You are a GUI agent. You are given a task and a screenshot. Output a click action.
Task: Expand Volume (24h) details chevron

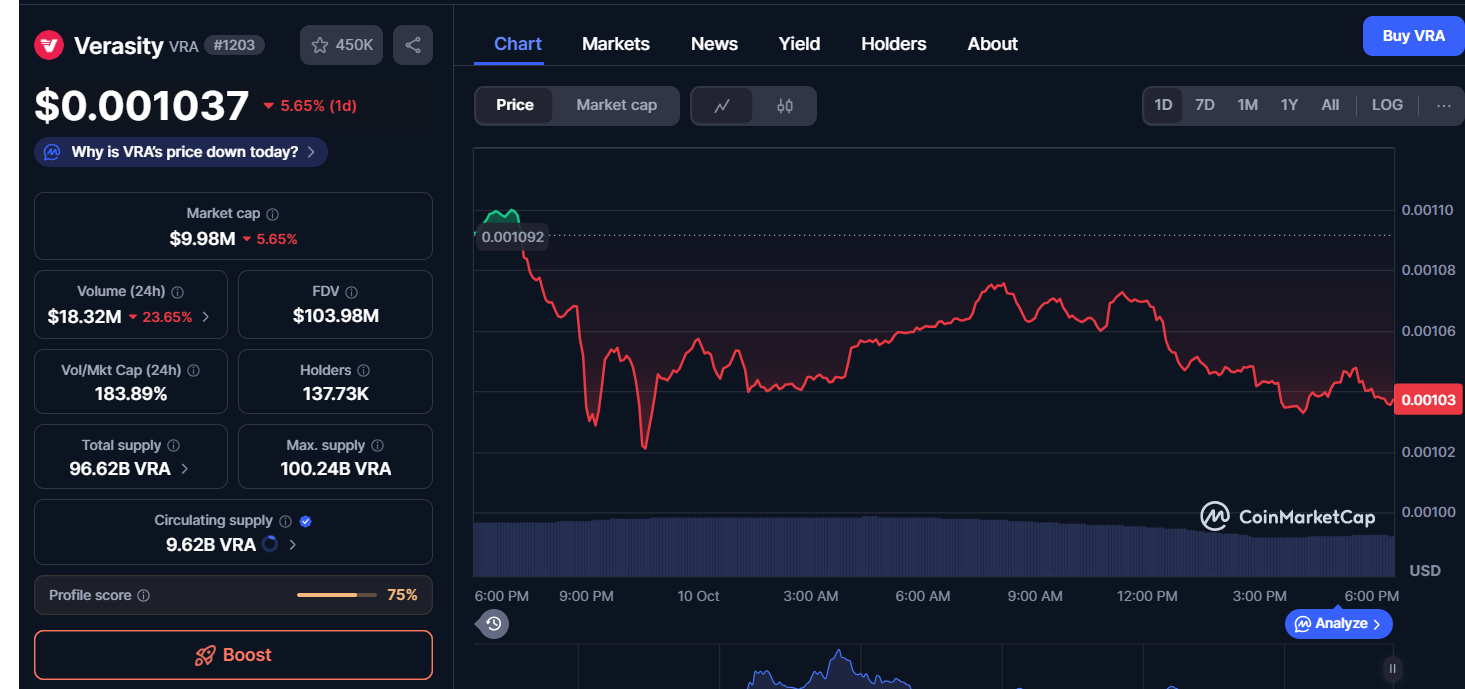(206, 317)
